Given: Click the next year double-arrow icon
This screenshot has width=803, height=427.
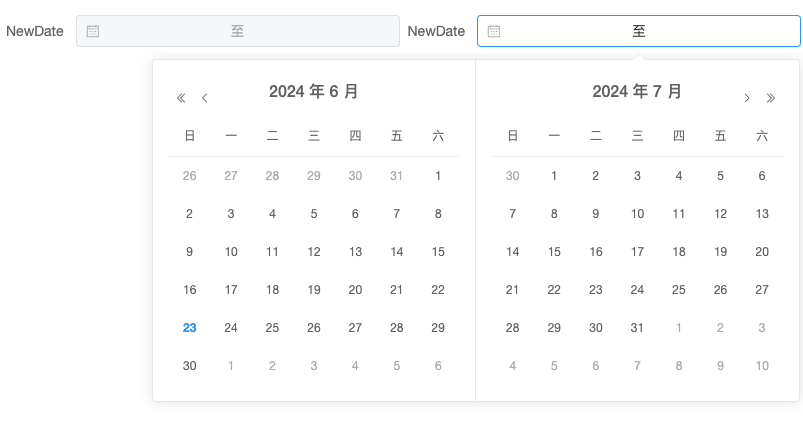Looking at the screenshot, I should (771, 98).
